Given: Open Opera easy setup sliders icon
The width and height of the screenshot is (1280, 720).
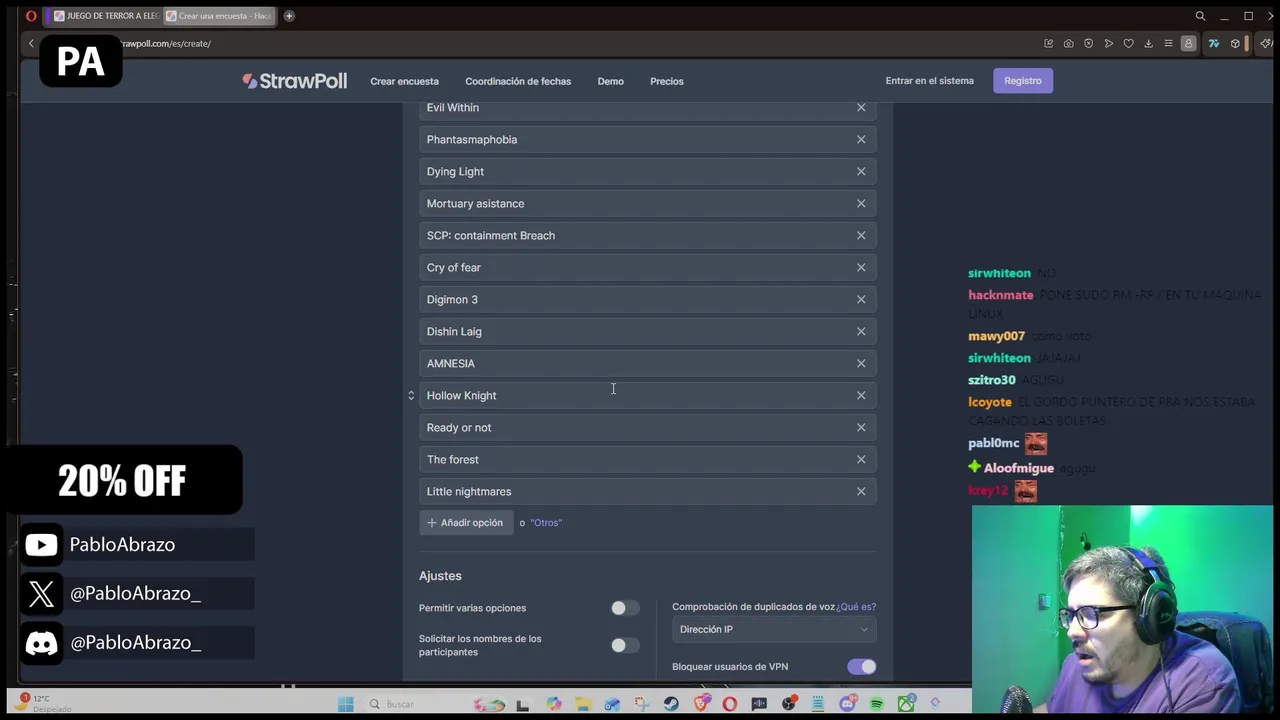Looking at the screenshot, I should 1168,43.
